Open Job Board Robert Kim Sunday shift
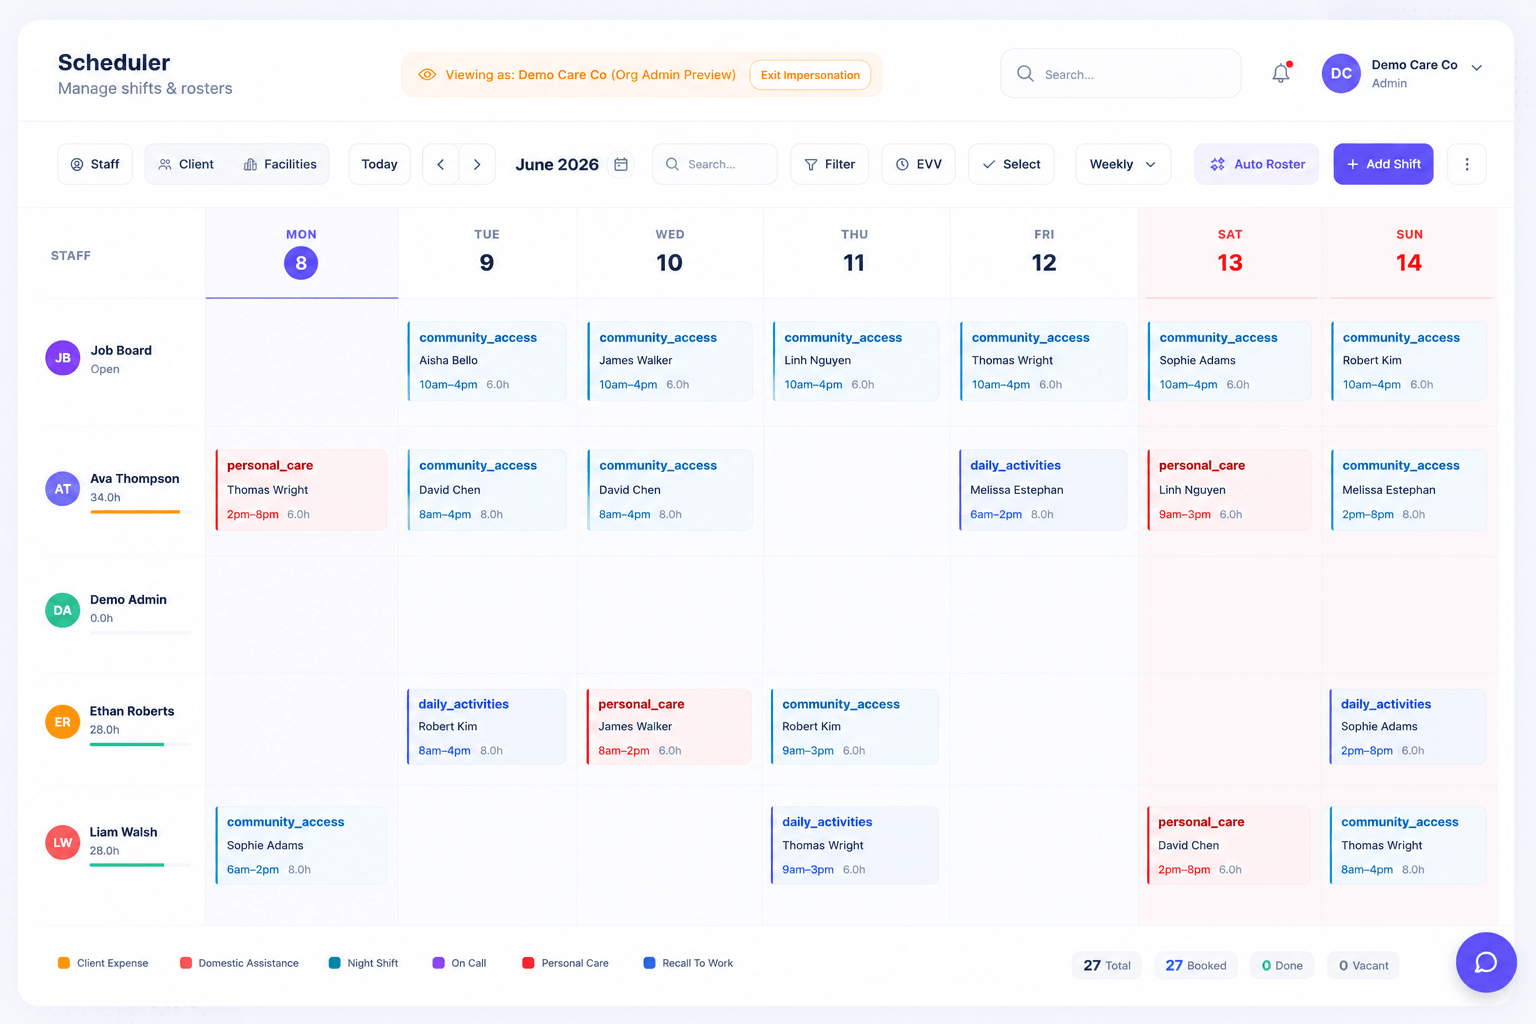 [x=1408, y=361]
